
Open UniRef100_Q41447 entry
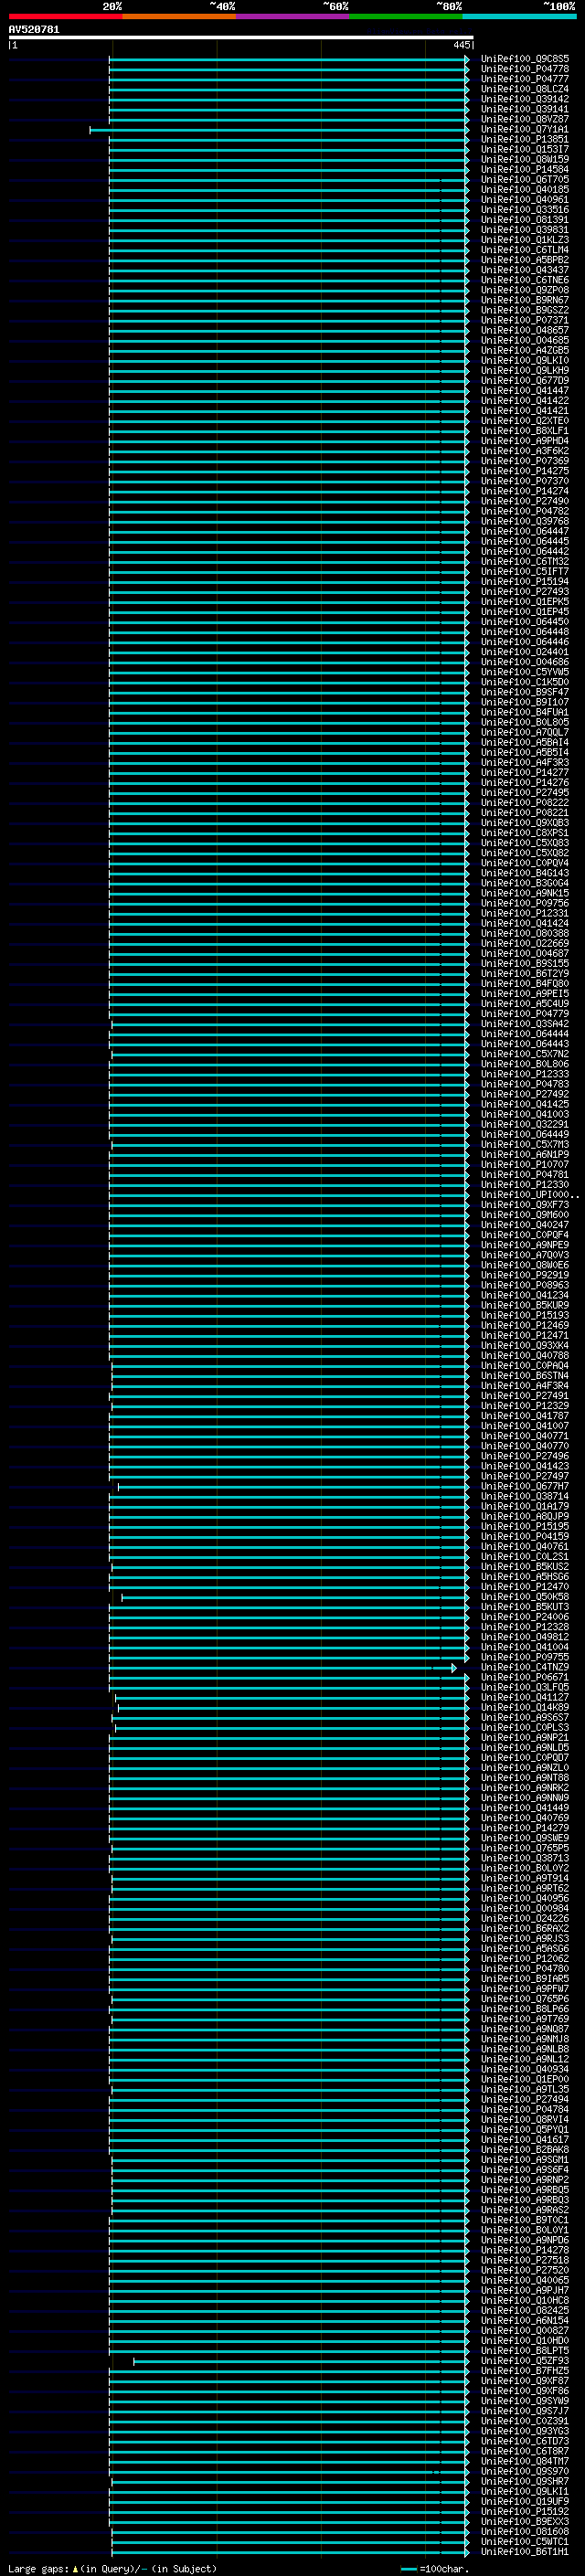coord(525,391)
